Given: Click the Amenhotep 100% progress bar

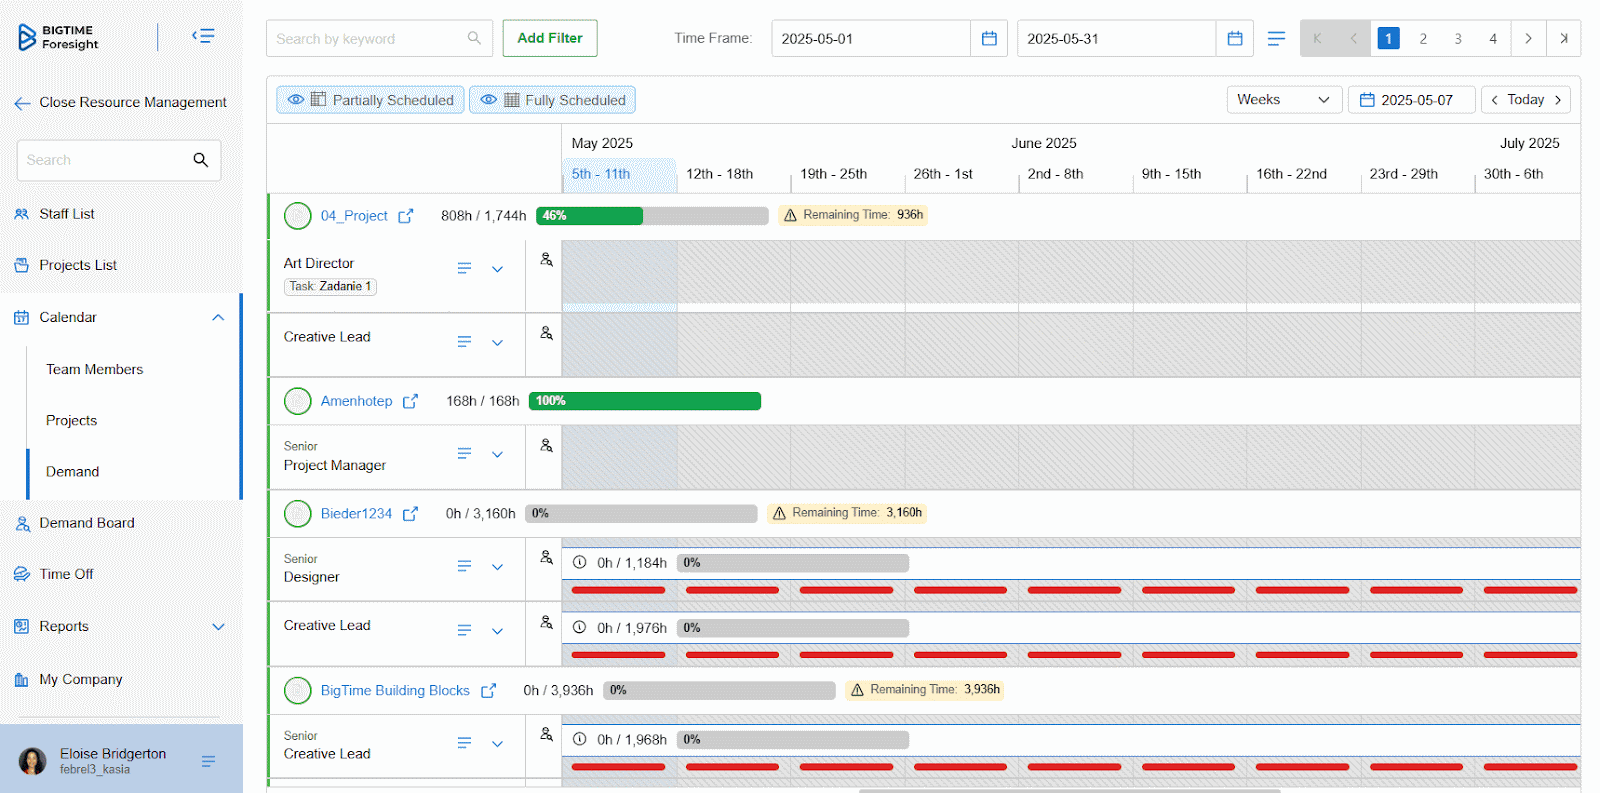Looking at the screenshot, I should 645,401.
